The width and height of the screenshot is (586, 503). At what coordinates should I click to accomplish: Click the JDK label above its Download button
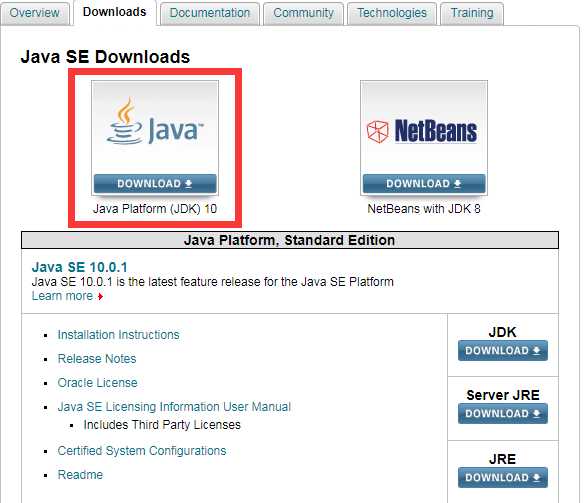pyautogui.click(x=503, y=332)
